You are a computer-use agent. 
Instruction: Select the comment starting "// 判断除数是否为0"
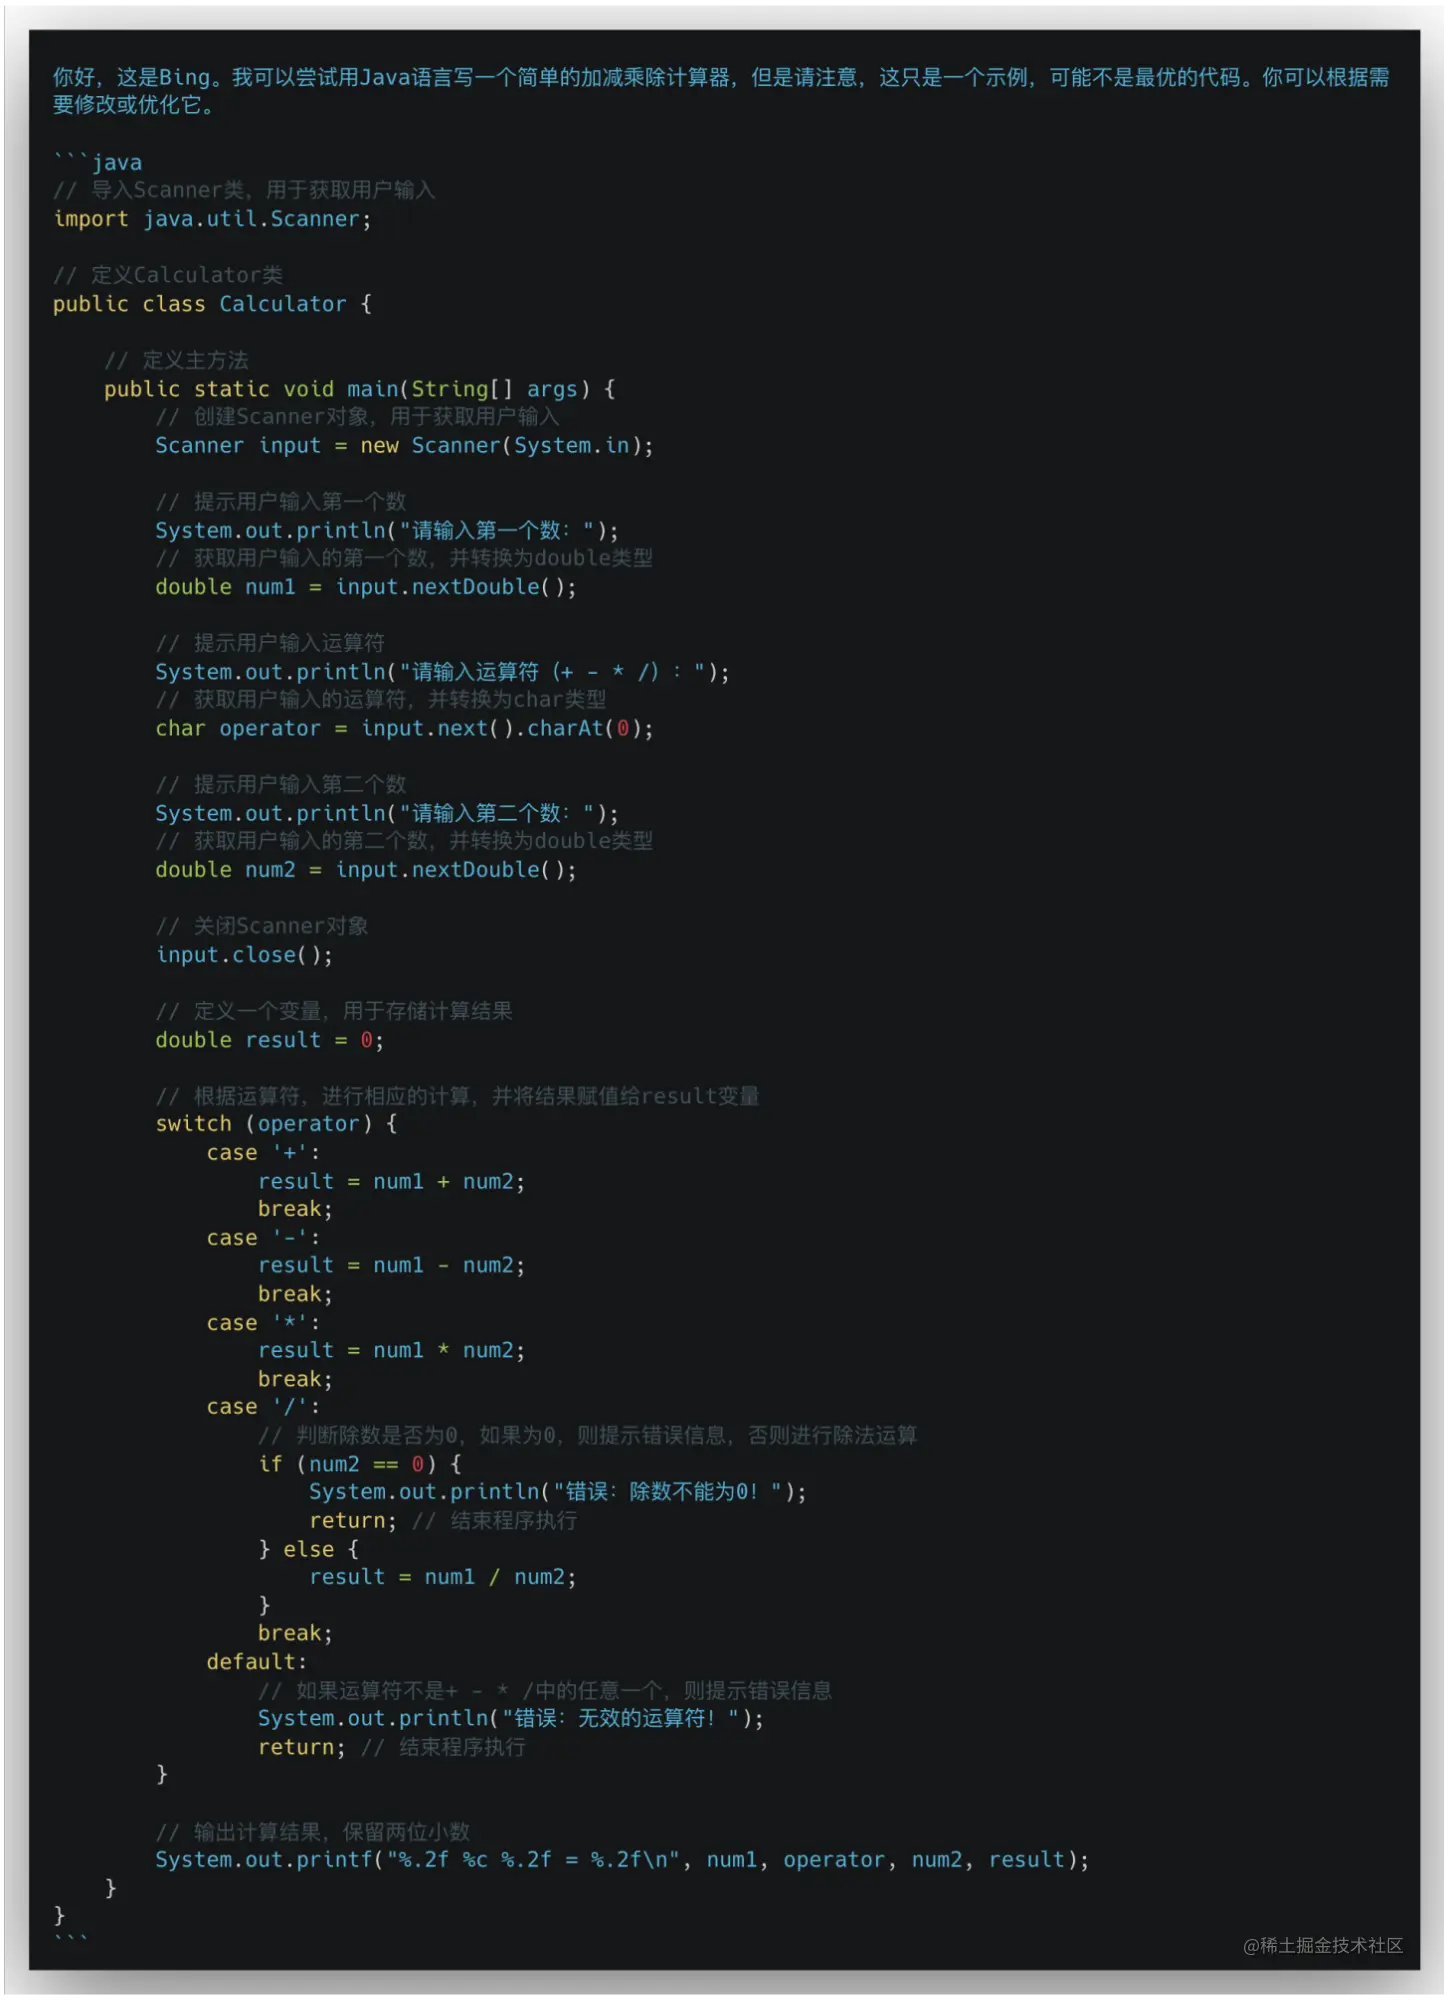click(588, 1436)
